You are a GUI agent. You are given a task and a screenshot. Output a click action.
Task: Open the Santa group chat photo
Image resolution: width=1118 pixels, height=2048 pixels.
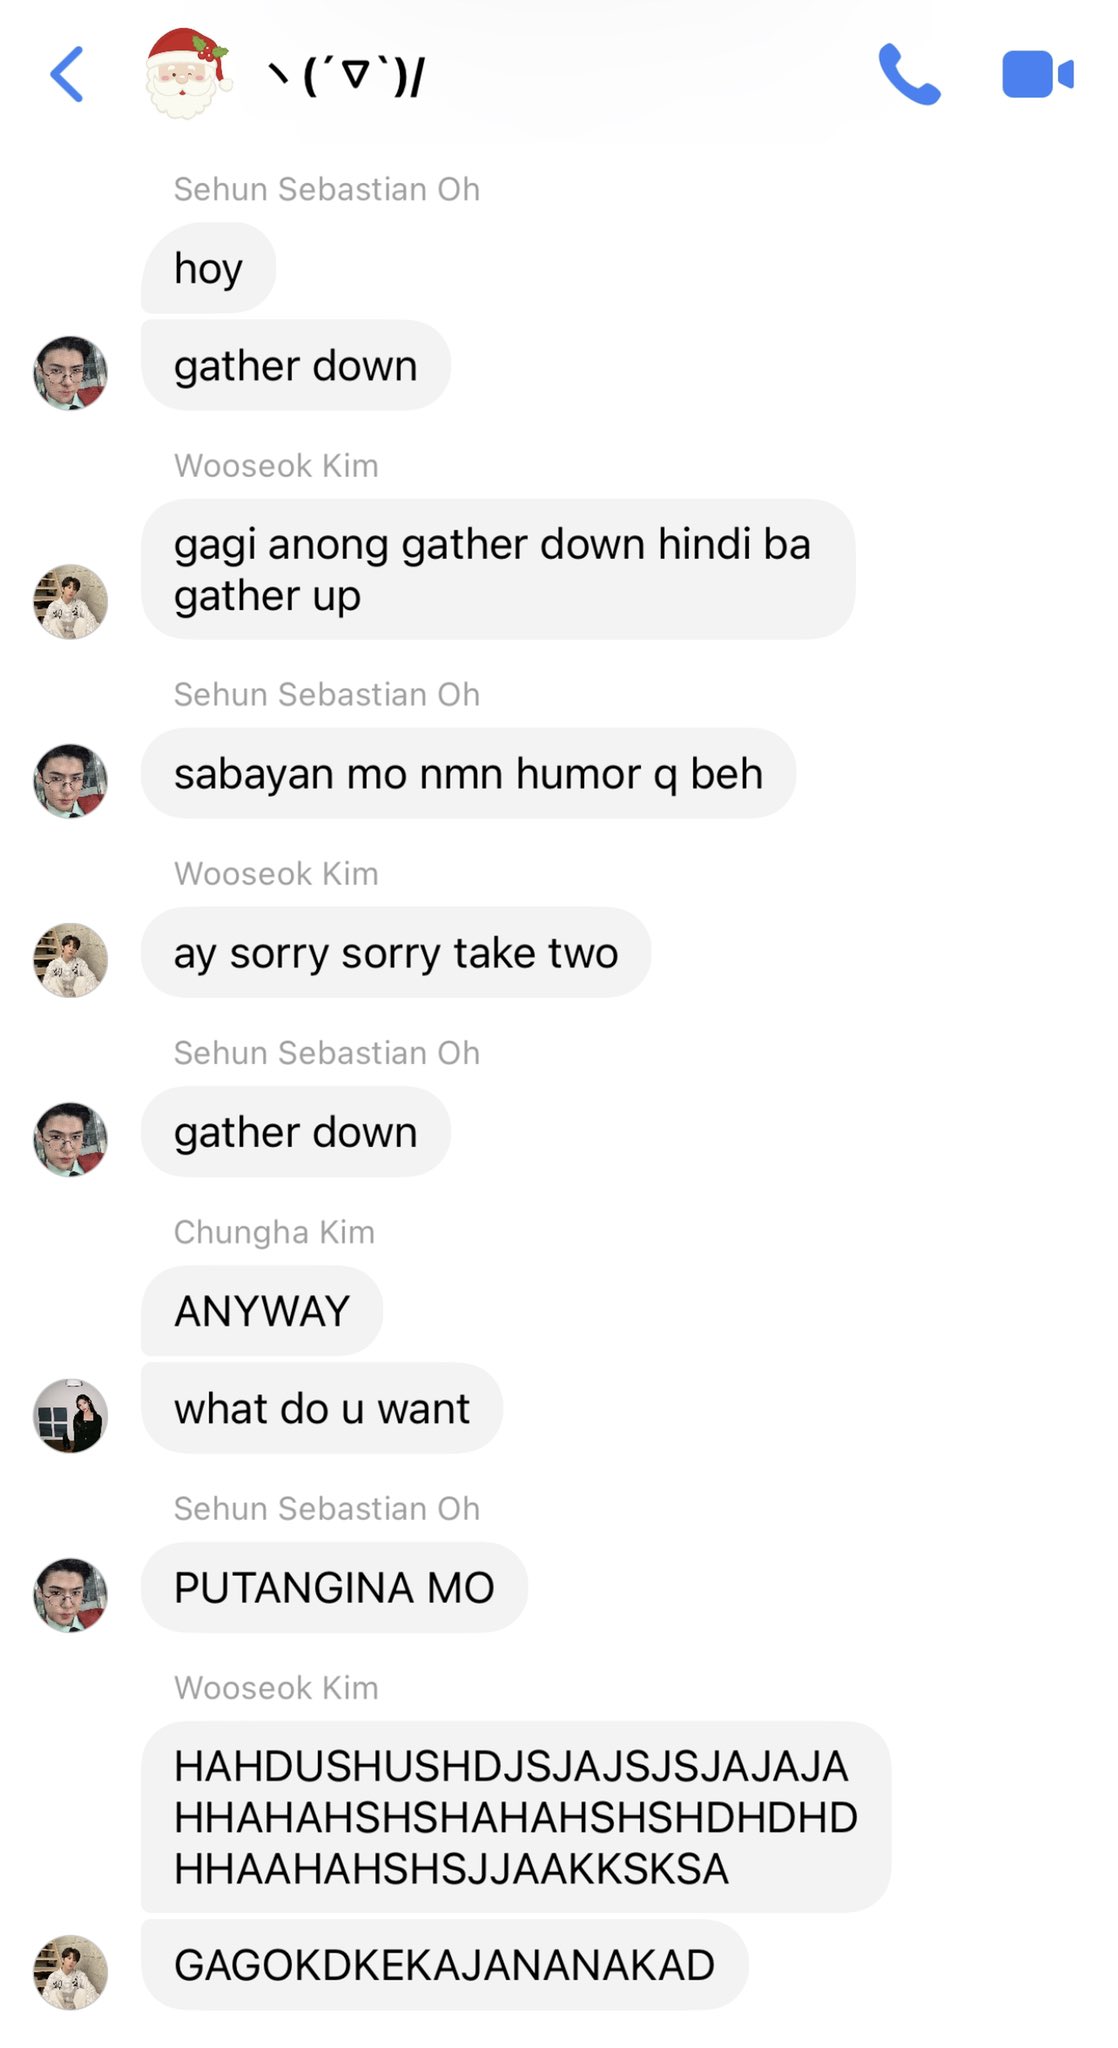pyautogui.click(x=186, y=73)
